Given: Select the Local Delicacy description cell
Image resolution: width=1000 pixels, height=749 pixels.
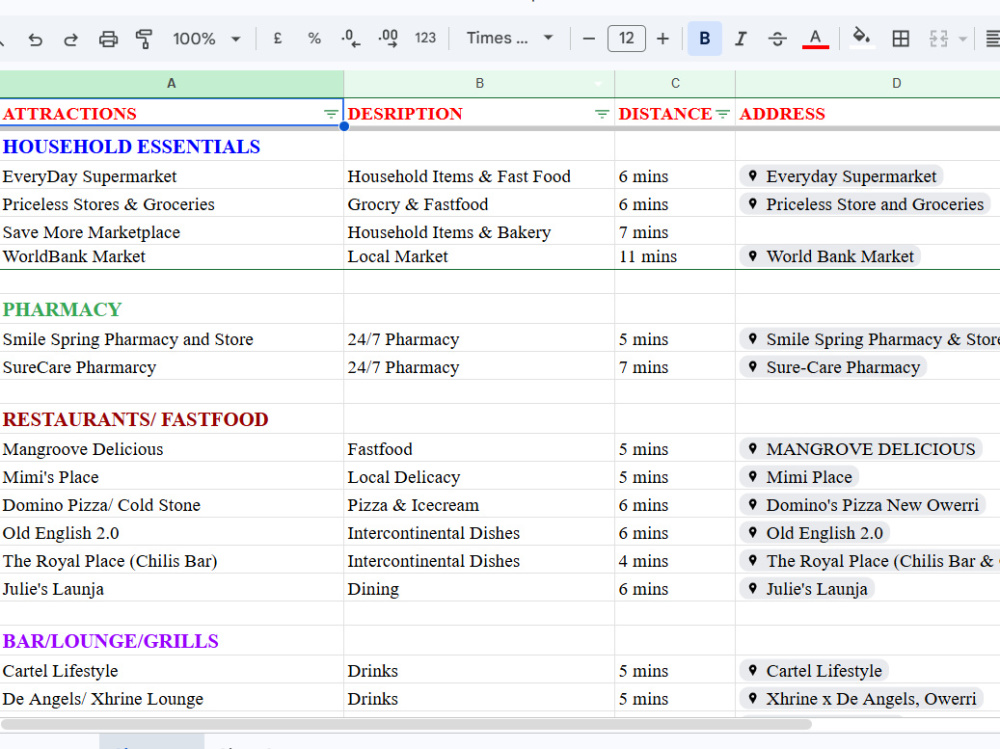Looking at the screenshot, I should point(479,477).
